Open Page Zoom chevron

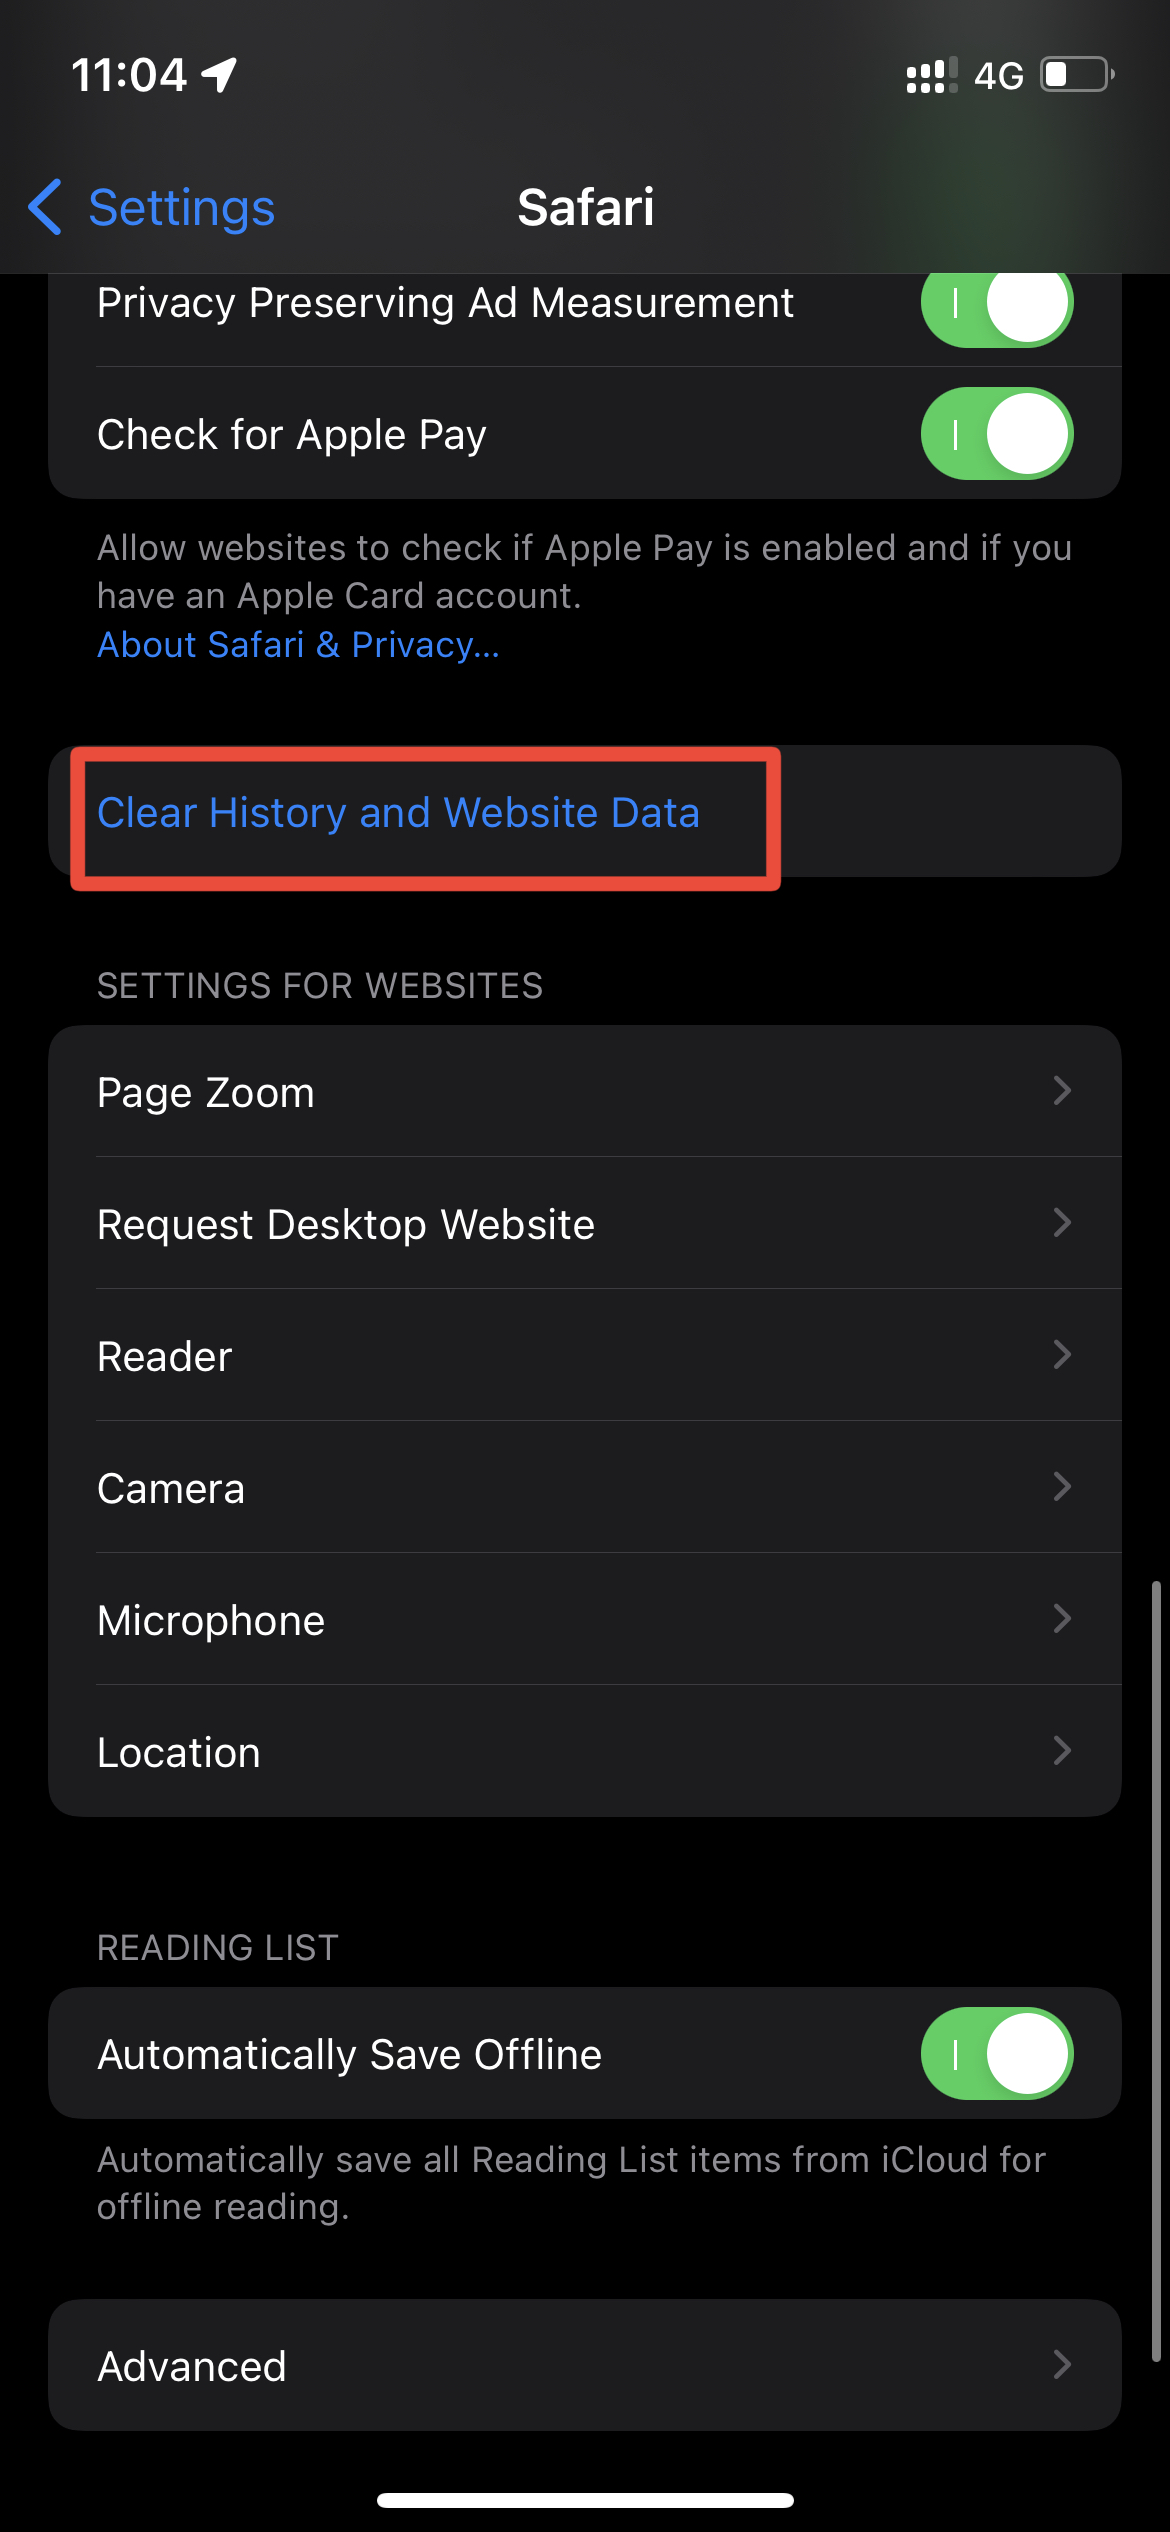(1063, 1091)
